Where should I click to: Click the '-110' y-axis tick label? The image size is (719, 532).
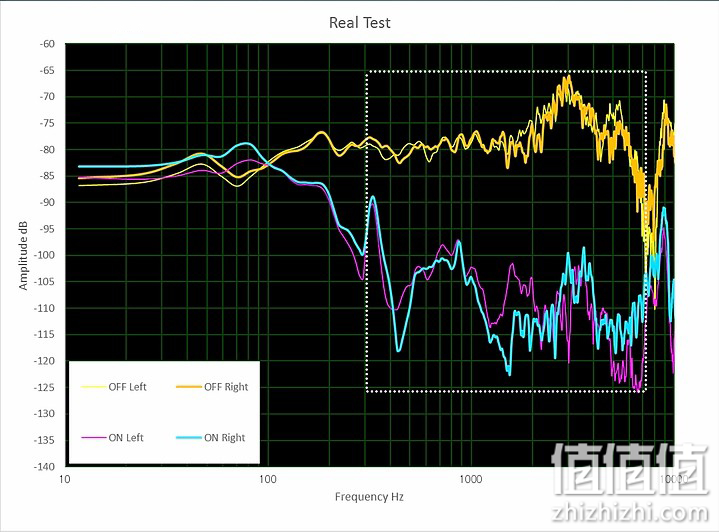point(45,308)
